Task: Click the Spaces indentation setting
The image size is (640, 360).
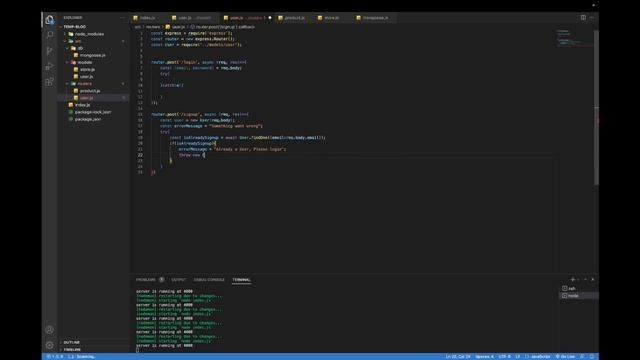Action: click(484, 356)
